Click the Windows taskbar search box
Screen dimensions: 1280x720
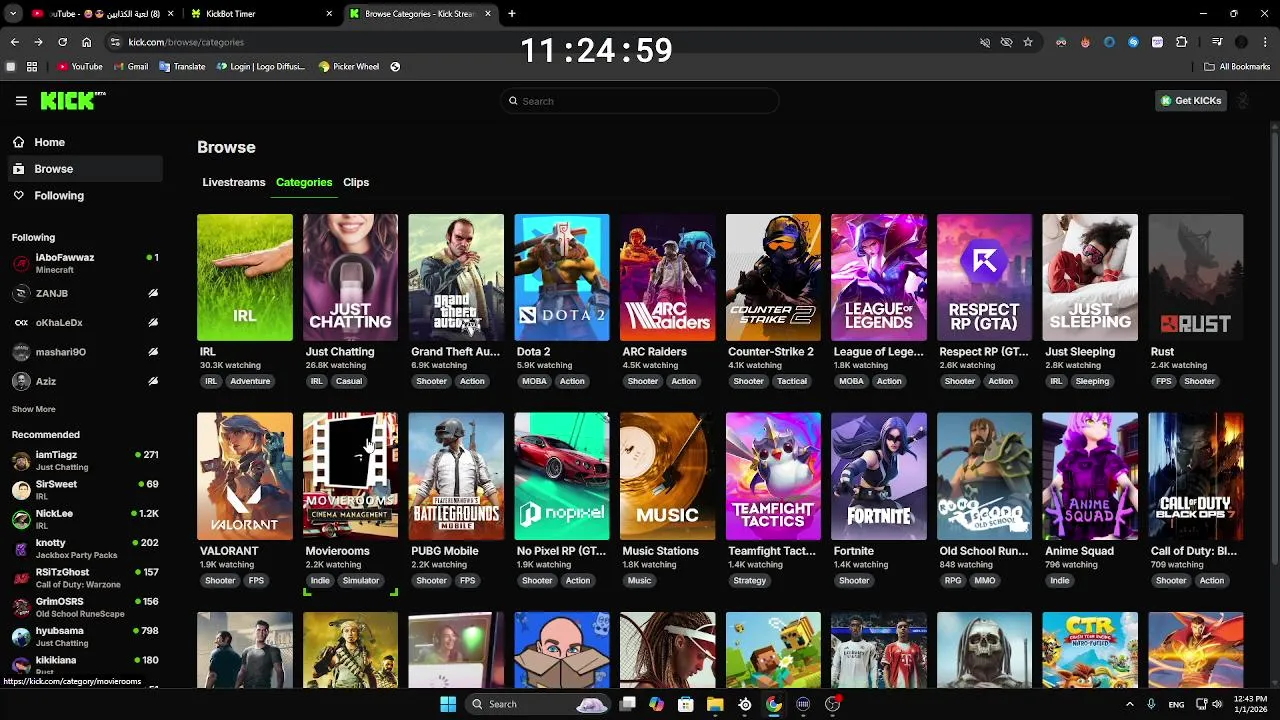538,704
